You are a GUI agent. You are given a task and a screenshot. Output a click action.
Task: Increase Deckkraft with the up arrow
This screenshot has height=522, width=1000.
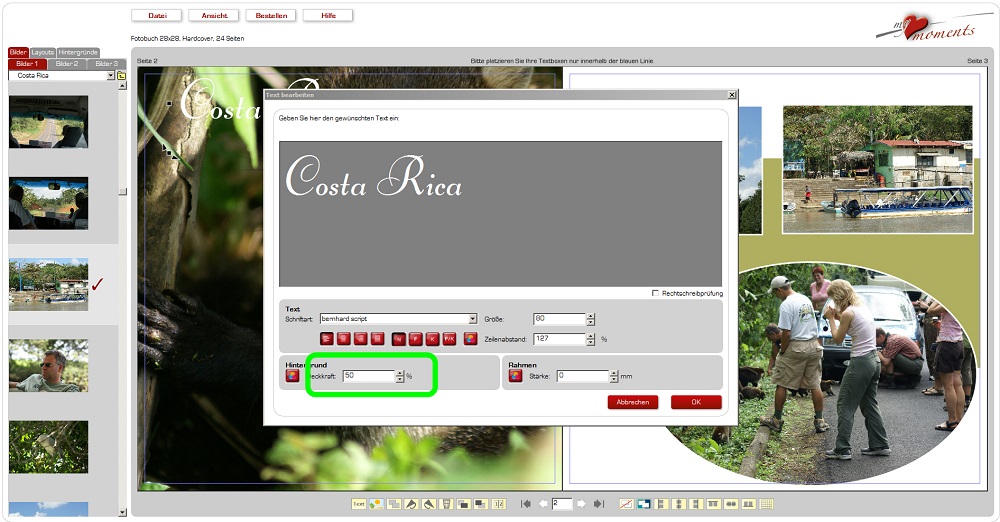pos(400,373)
